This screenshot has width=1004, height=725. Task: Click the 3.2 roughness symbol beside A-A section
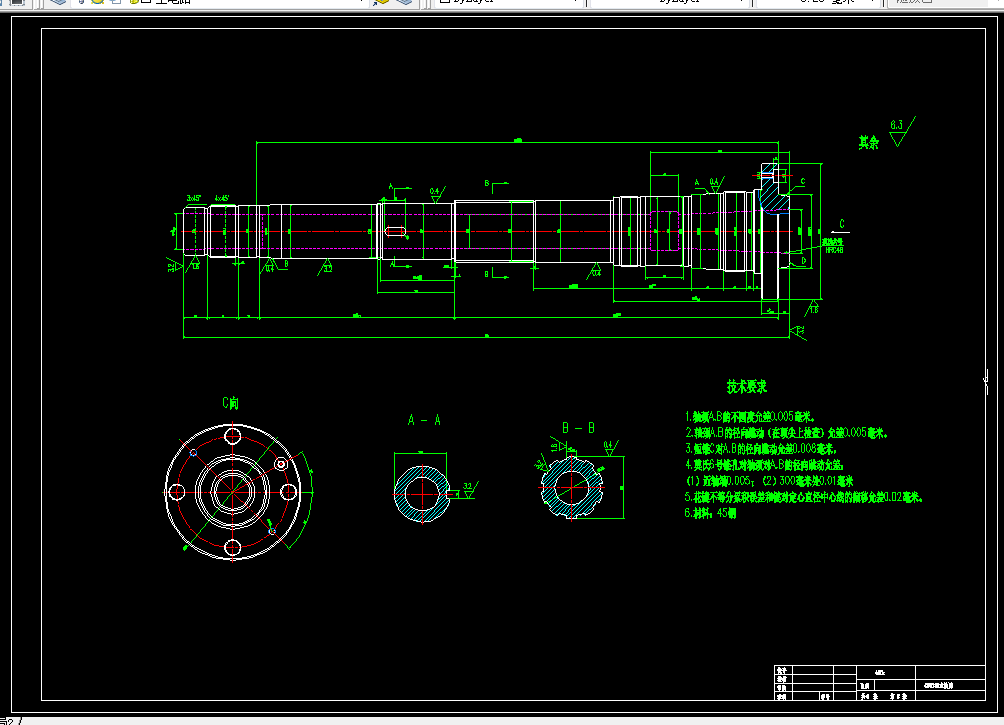(470, 491)
